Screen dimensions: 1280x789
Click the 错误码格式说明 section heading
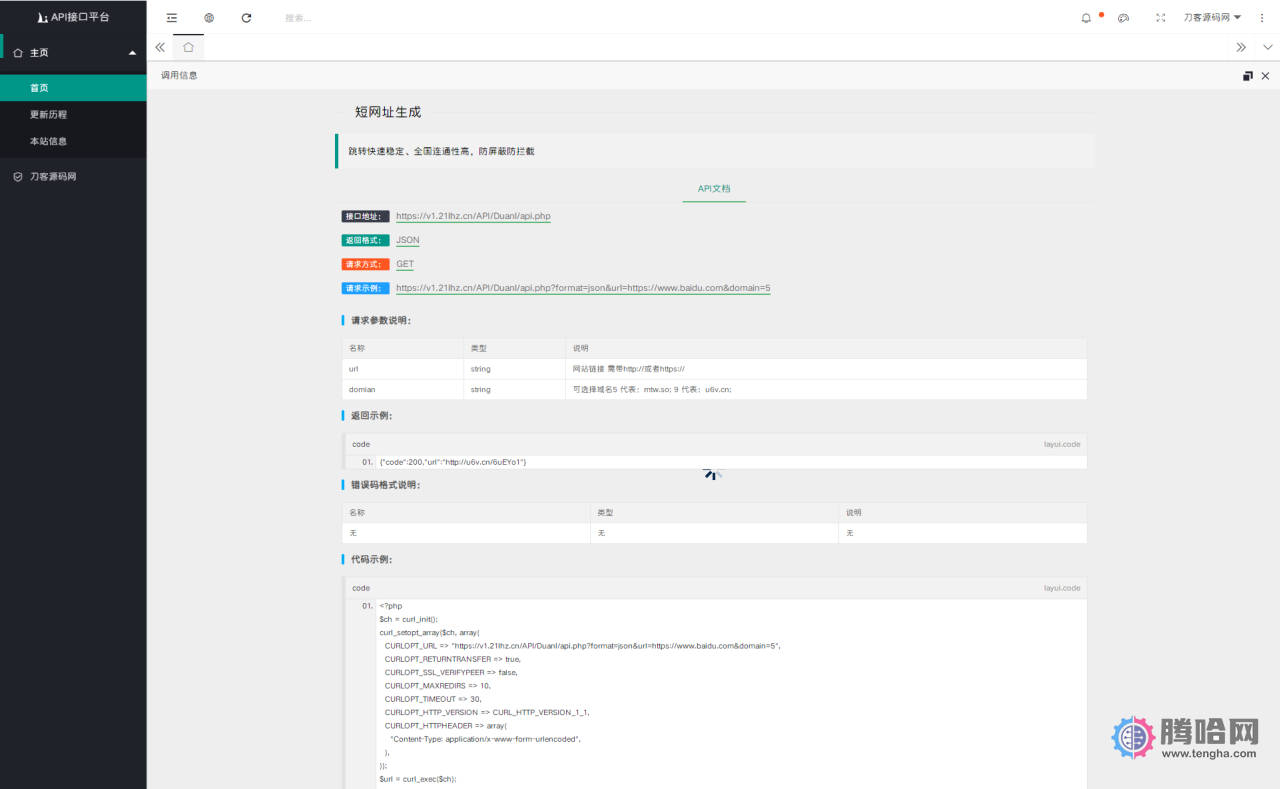pyautogui.click(x=385, y=485)
